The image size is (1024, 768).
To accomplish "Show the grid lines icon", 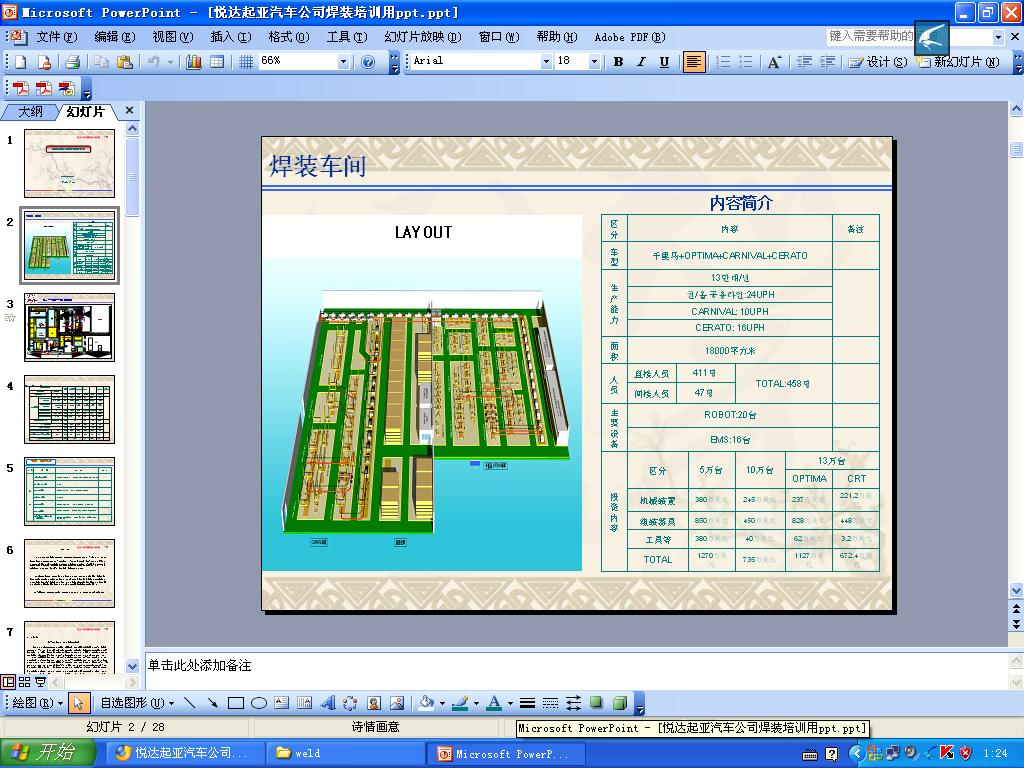I will coord(246,61).
